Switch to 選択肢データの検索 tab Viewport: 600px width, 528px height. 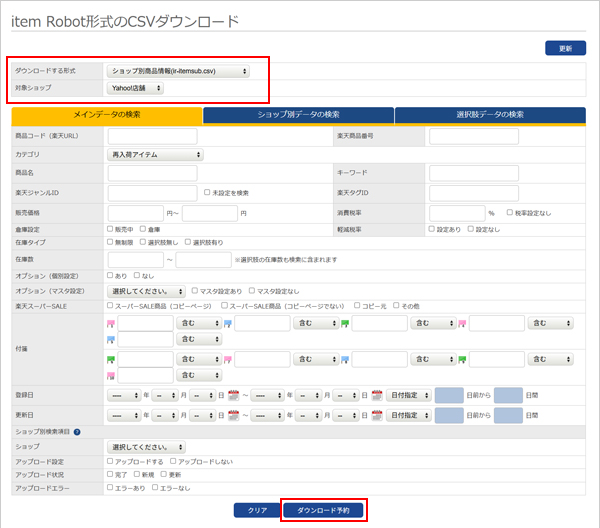coord(490,115)
